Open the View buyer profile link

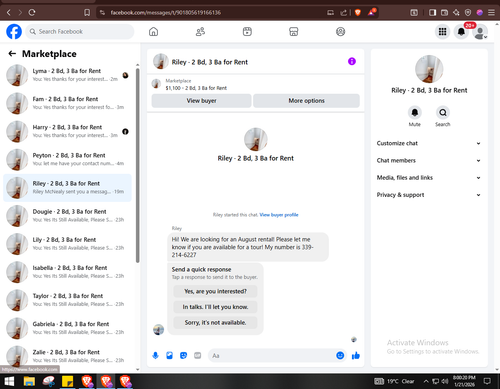(x=279, y=215)
